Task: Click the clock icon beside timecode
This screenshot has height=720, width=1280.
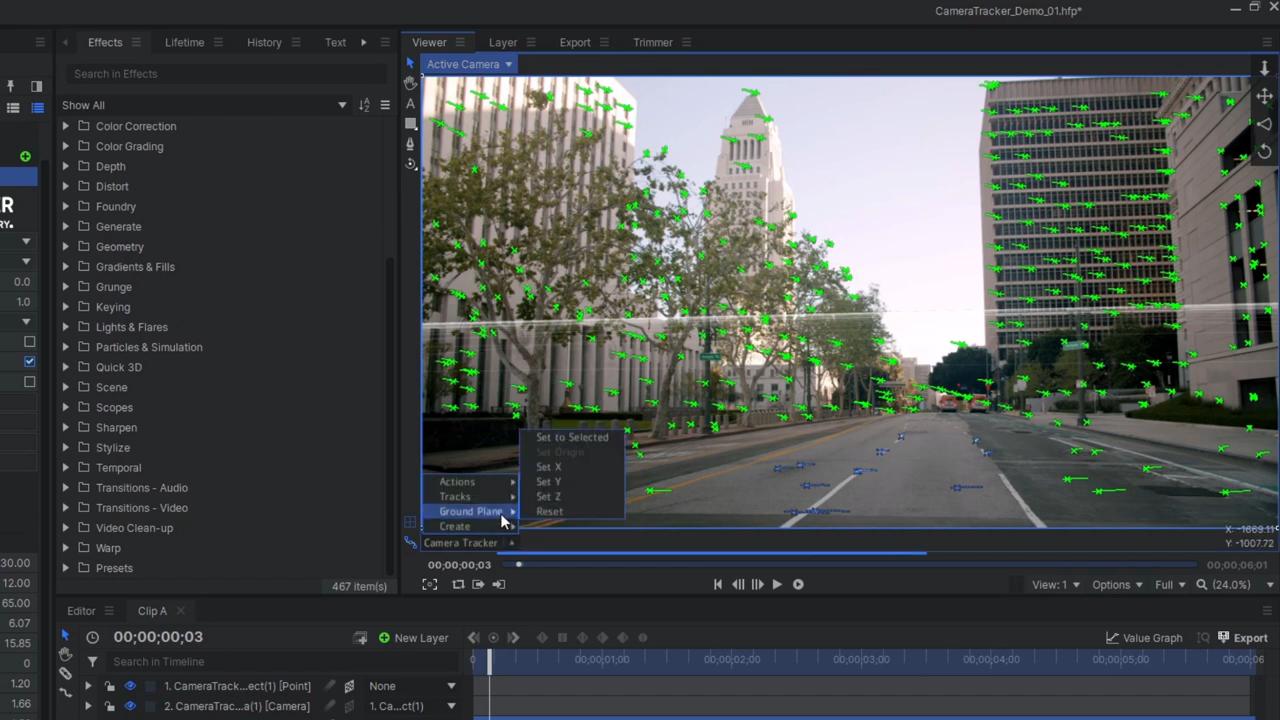Action: coord(92,637)
